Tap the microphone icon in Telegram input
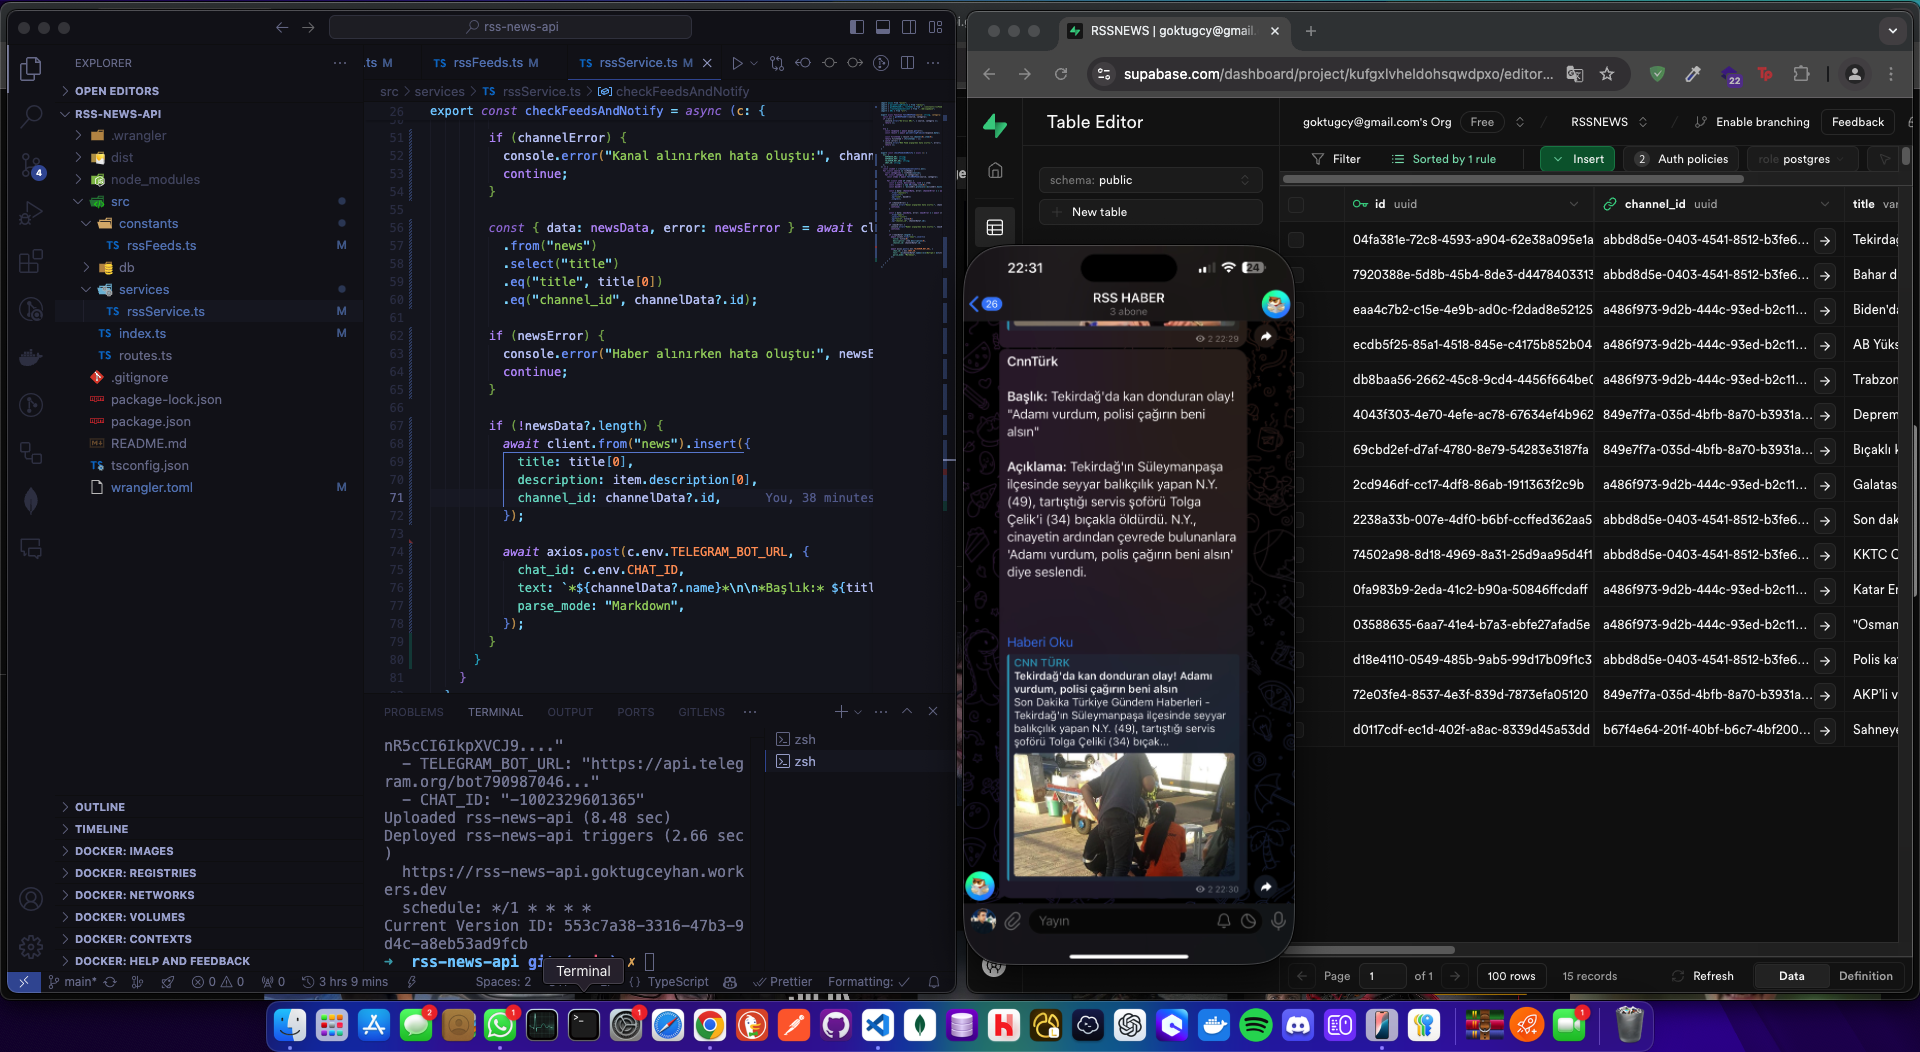The image size is (1920, 1052). (x=1278, y=921)
